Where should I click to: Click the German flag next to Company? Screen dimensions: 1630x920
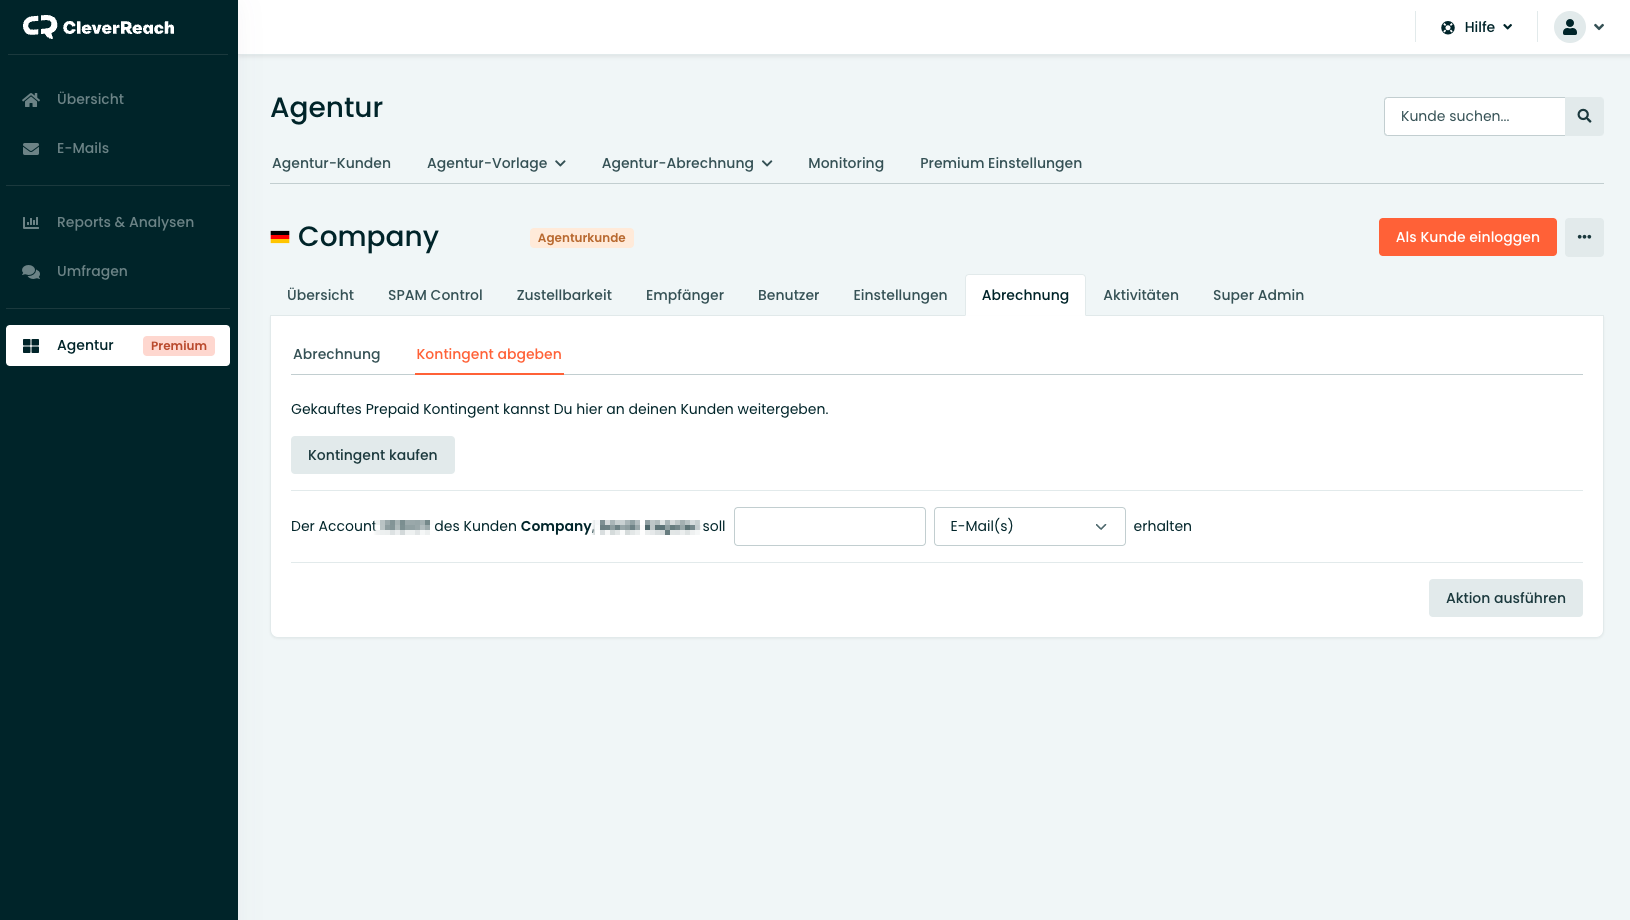(x=280, y=237)
